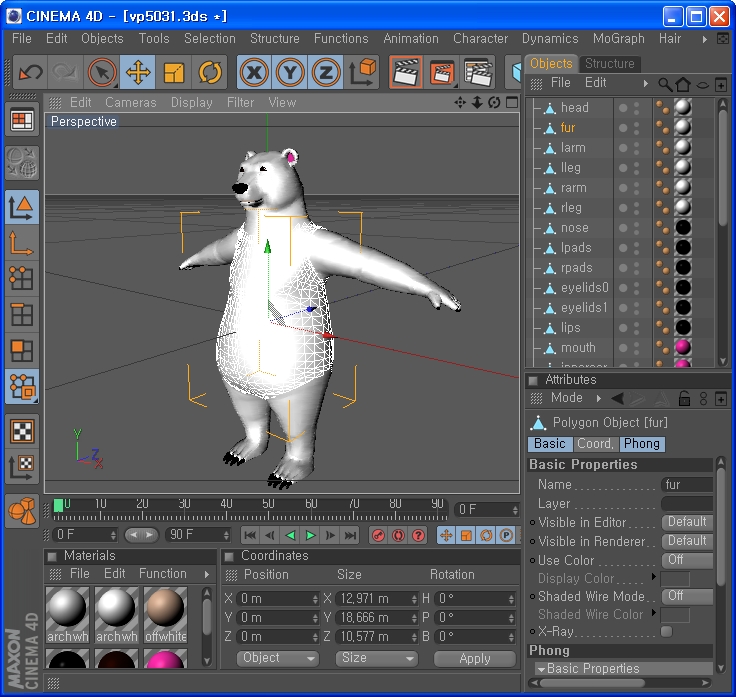This screenshot has width=736, height=697.
Task: Toggle the viewport maximize icon
Action: tap(512, 102)
